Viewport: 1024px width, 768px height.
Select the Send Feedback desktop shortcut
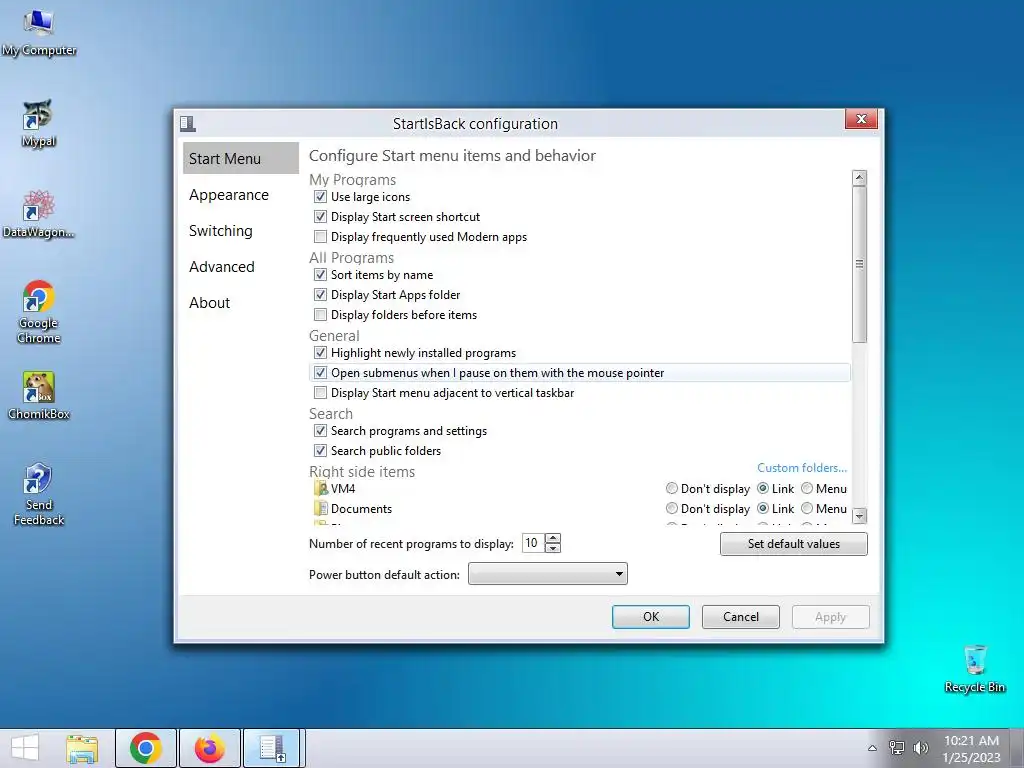39,494
